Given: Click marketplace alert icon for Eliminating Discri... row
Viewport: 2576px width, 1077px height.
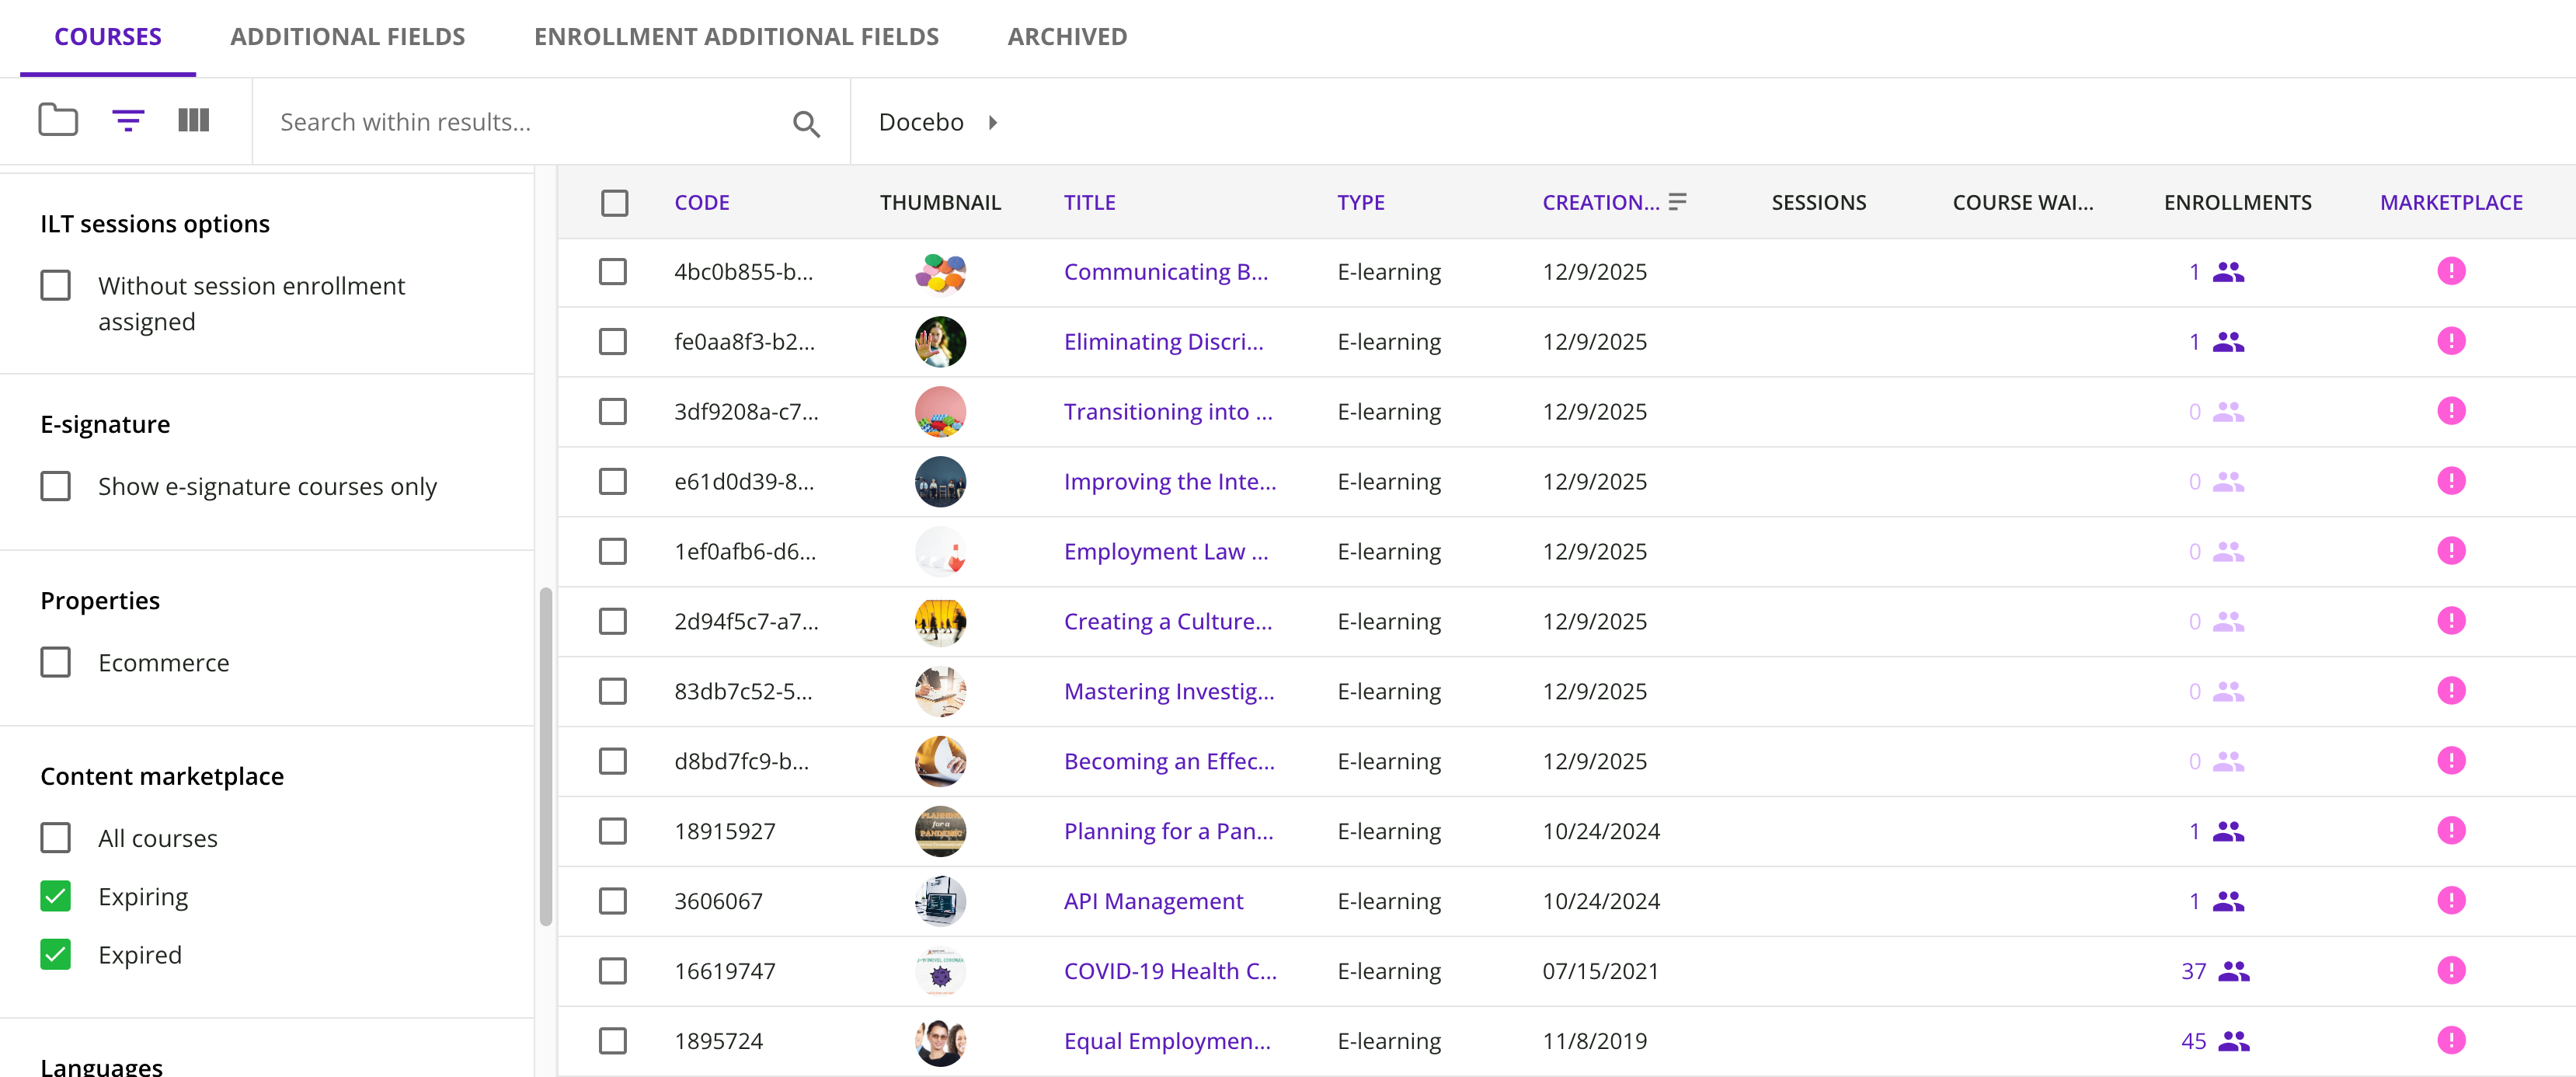Looking at the screenshot, I should [2451, 341].
